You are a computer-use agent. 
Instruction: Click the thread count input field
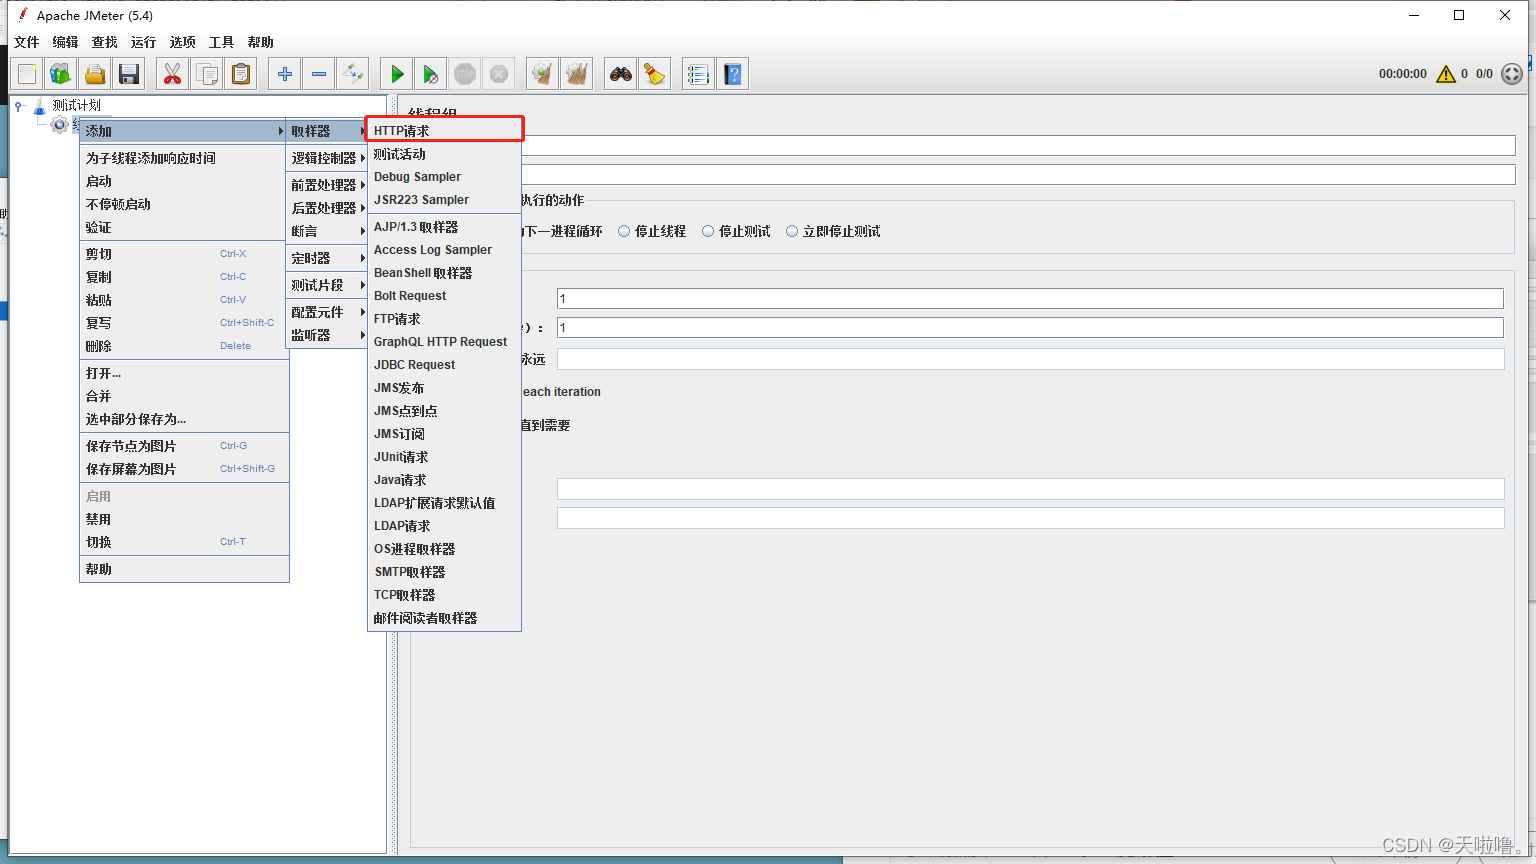click(1030, 299)
